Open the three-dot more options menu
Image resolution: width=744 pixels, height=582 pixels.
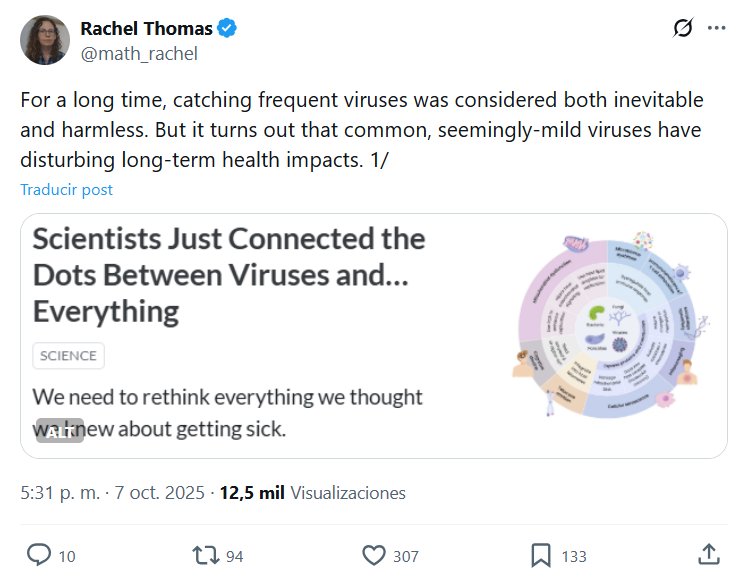click(716, 29)
